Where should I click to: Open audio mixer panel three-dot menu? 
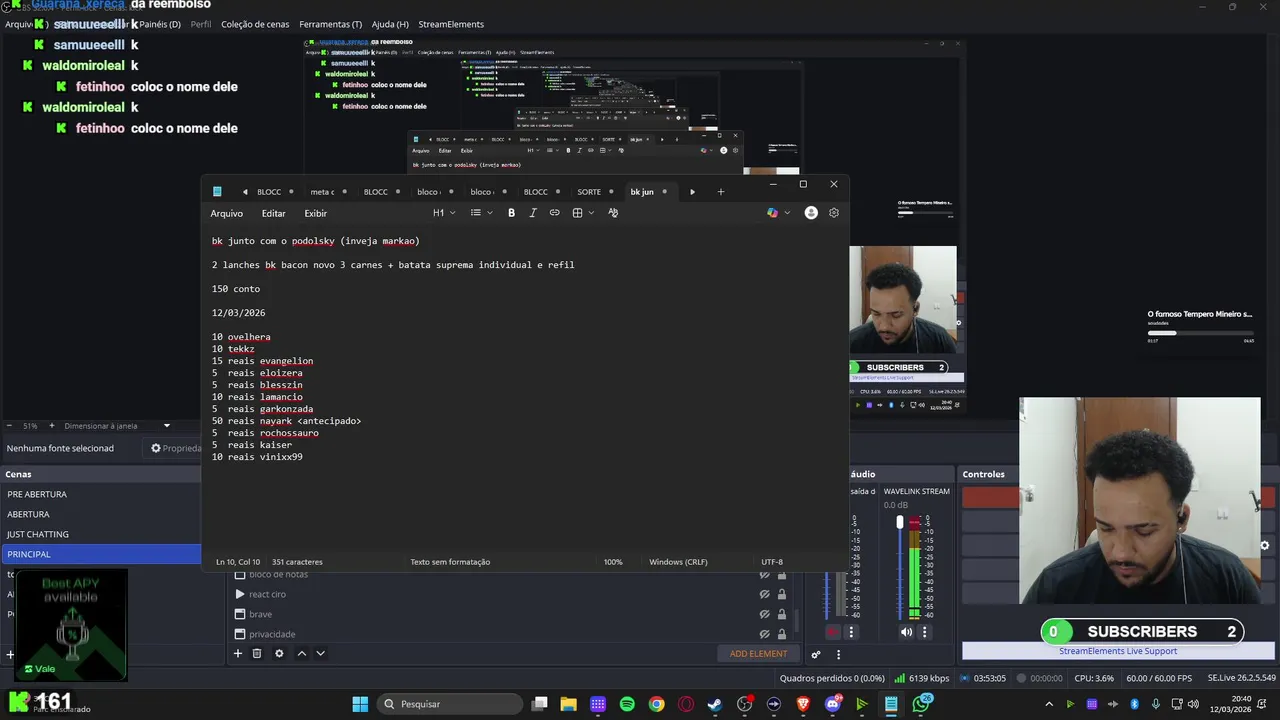(838, 654)
